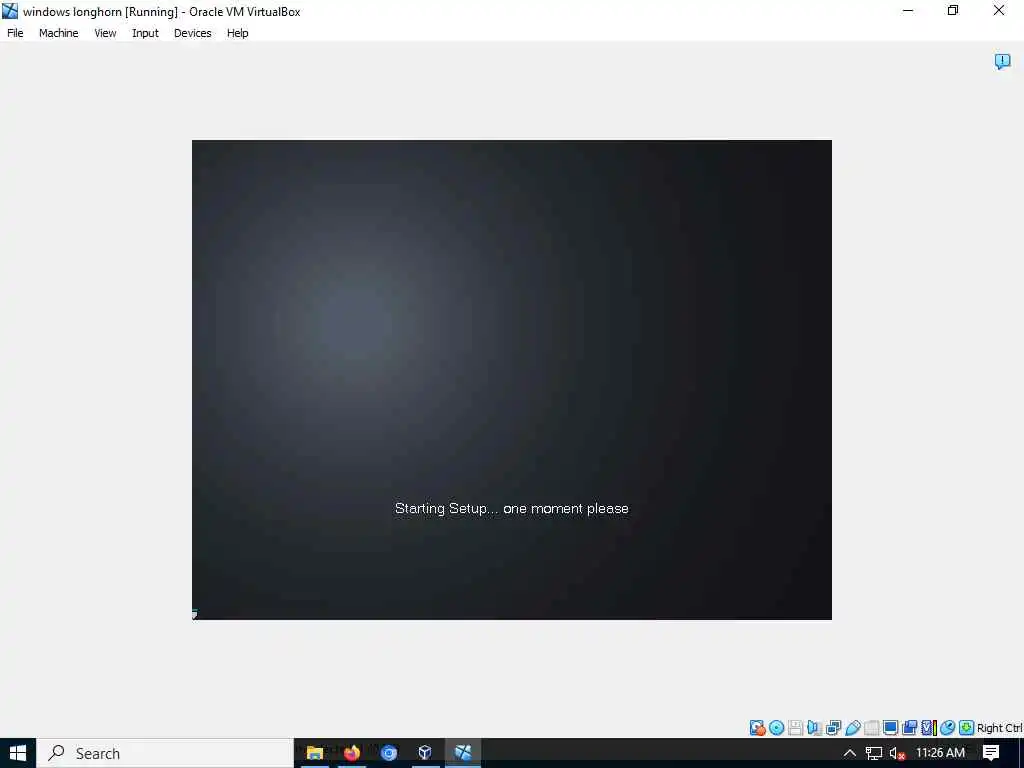Open the VirtualBox notification center icon
The height and width of the screenshot is (768, 1024).
pos(1002,61)
